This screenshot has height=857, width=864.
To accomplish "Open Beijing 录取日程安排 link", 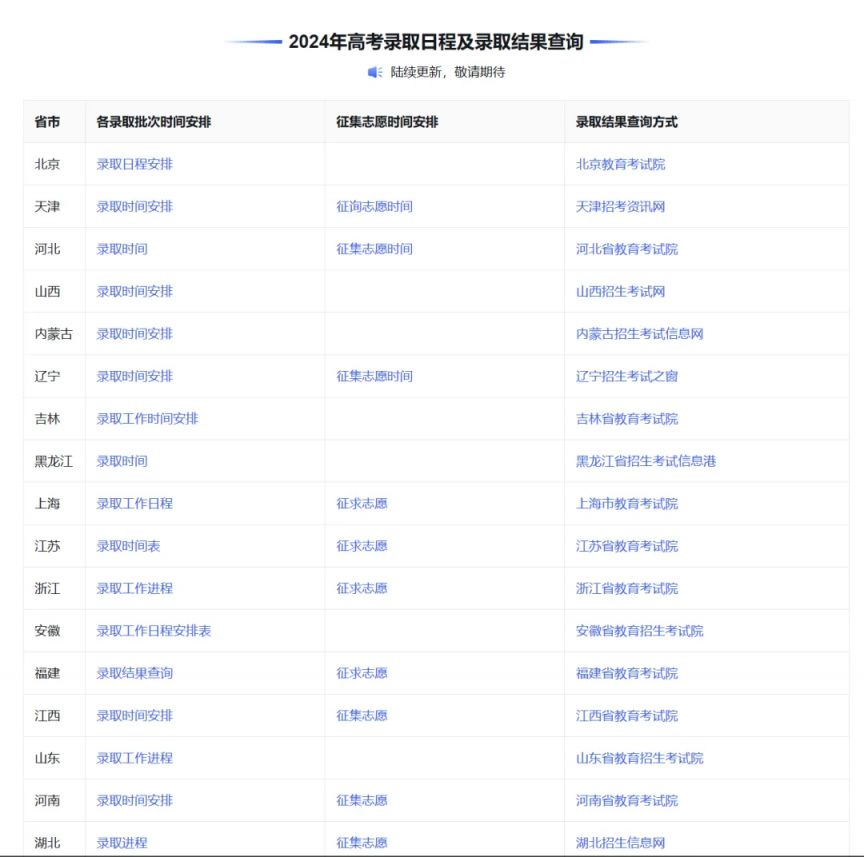I will tap(134, 164).
